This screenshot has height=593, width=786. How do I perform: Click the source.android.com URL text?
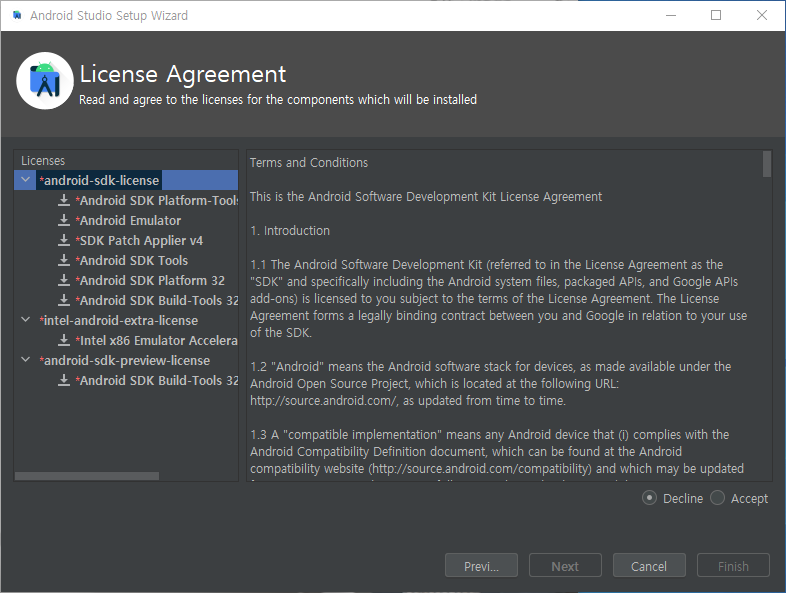pos(324,401)
